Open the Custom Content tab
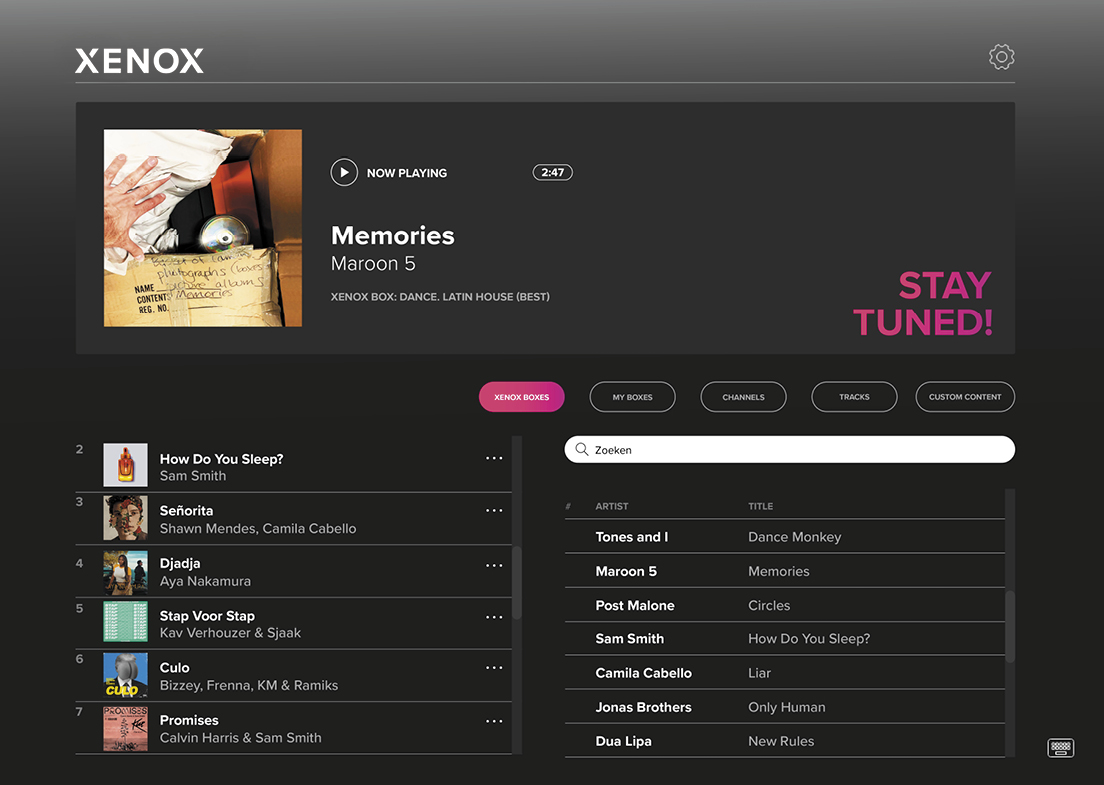 (965, 397)
